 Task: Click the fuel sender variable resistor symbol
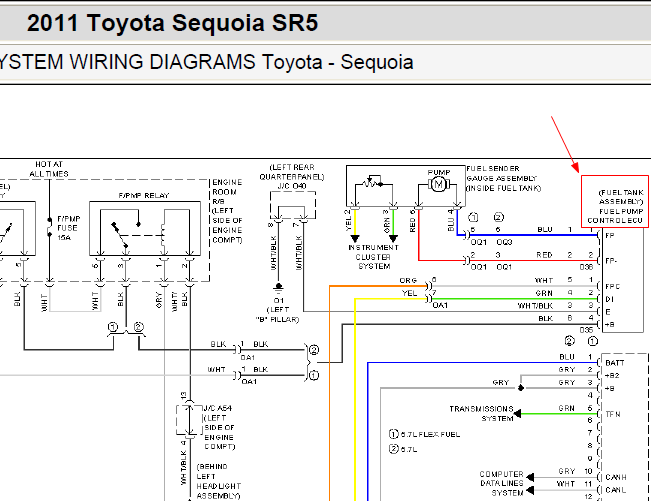pos(372,182)
